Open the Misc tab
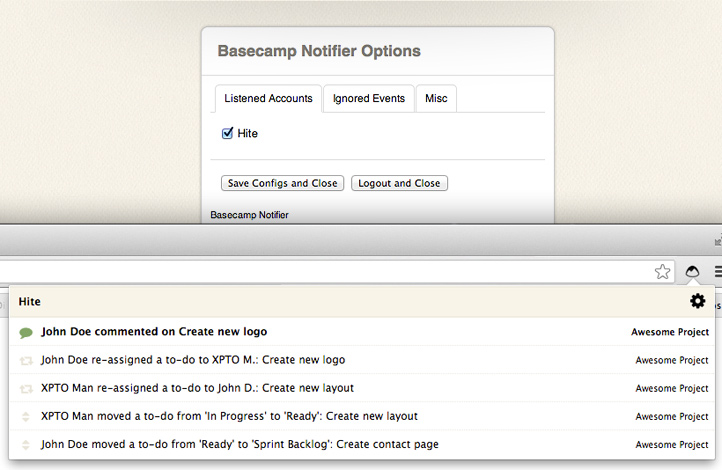Viewport: 722px width, 470px height. coord(436,99)
